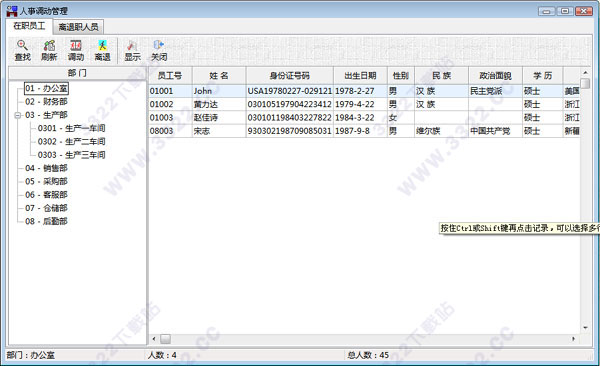Image resolution: width=600 pixels, height=366 pixels.
Task: Maximize the 人事调动管理 window
Action: [565, 11]
